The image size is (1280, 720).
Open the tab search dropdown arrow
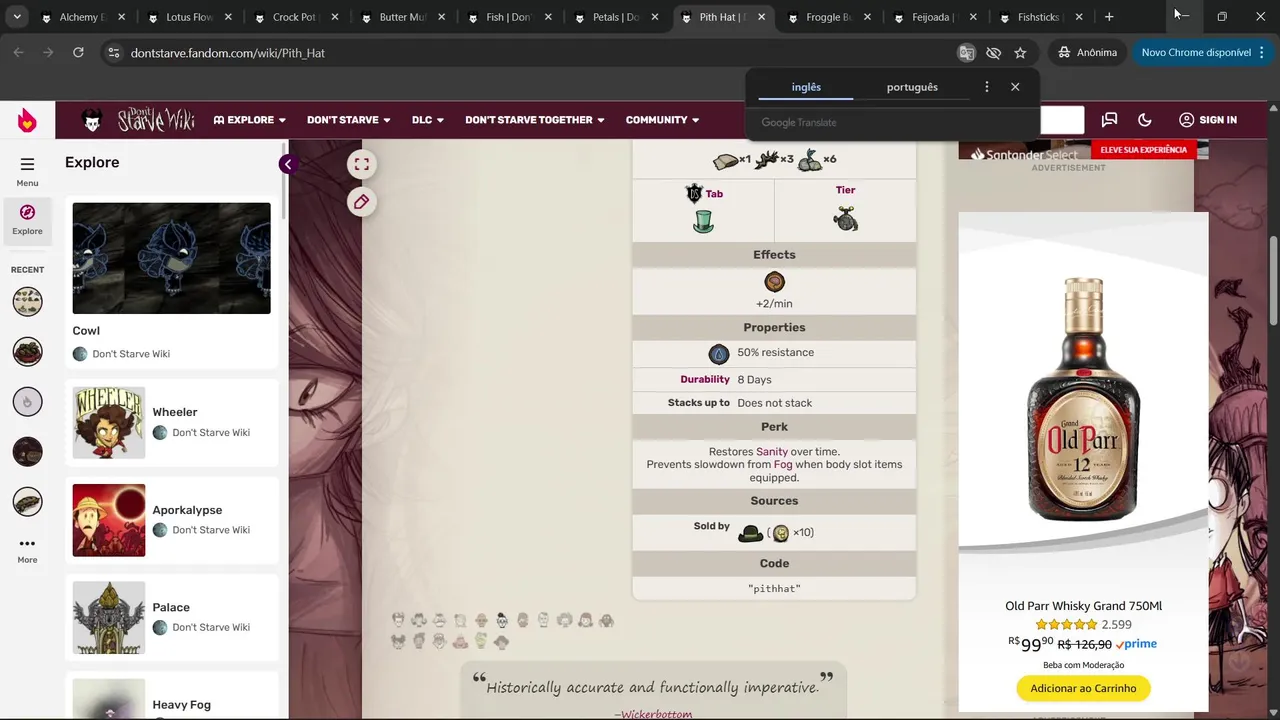pos(17,17)
